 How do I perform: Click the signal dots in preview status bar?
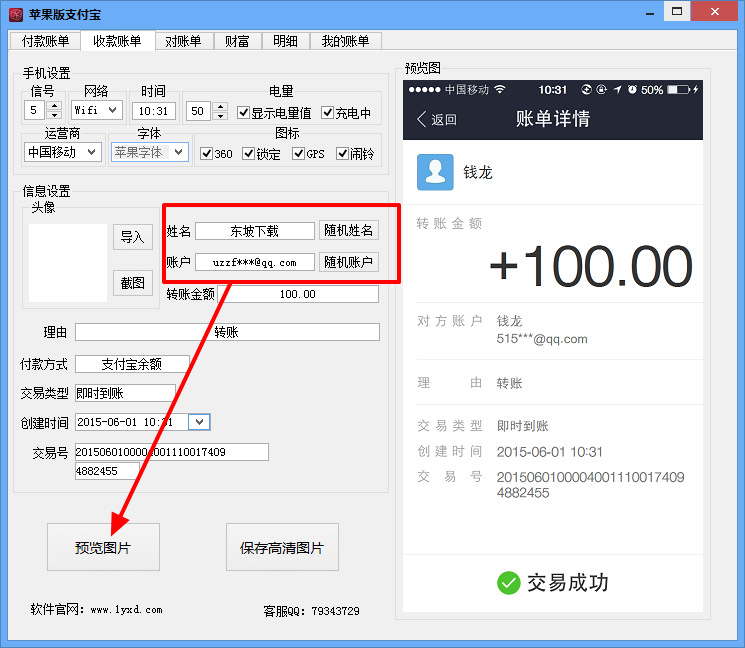click(x=424, y=89)
